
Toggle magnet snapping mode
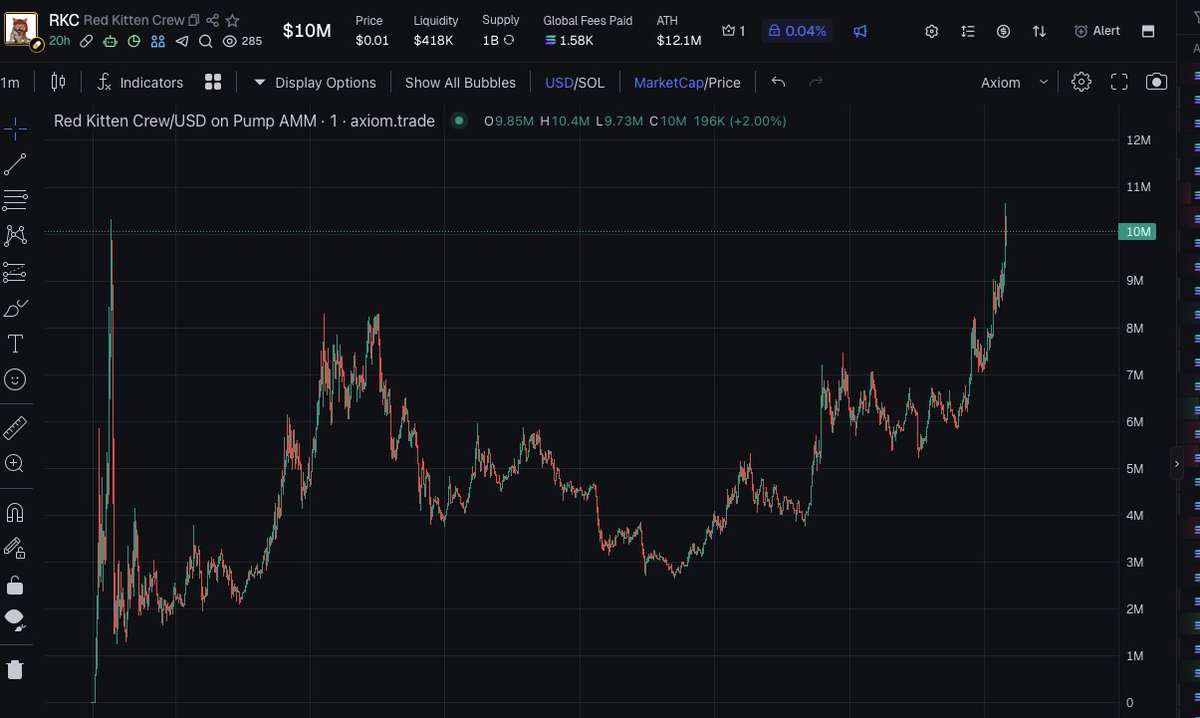15,512
